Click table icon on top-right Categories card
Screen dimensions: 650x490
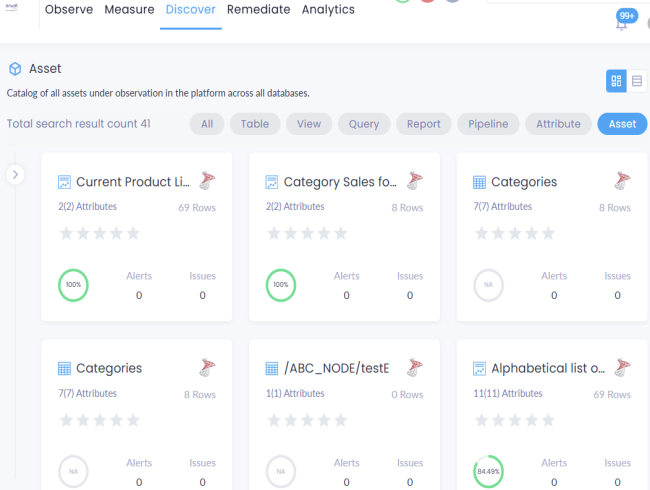coord(480,182)
